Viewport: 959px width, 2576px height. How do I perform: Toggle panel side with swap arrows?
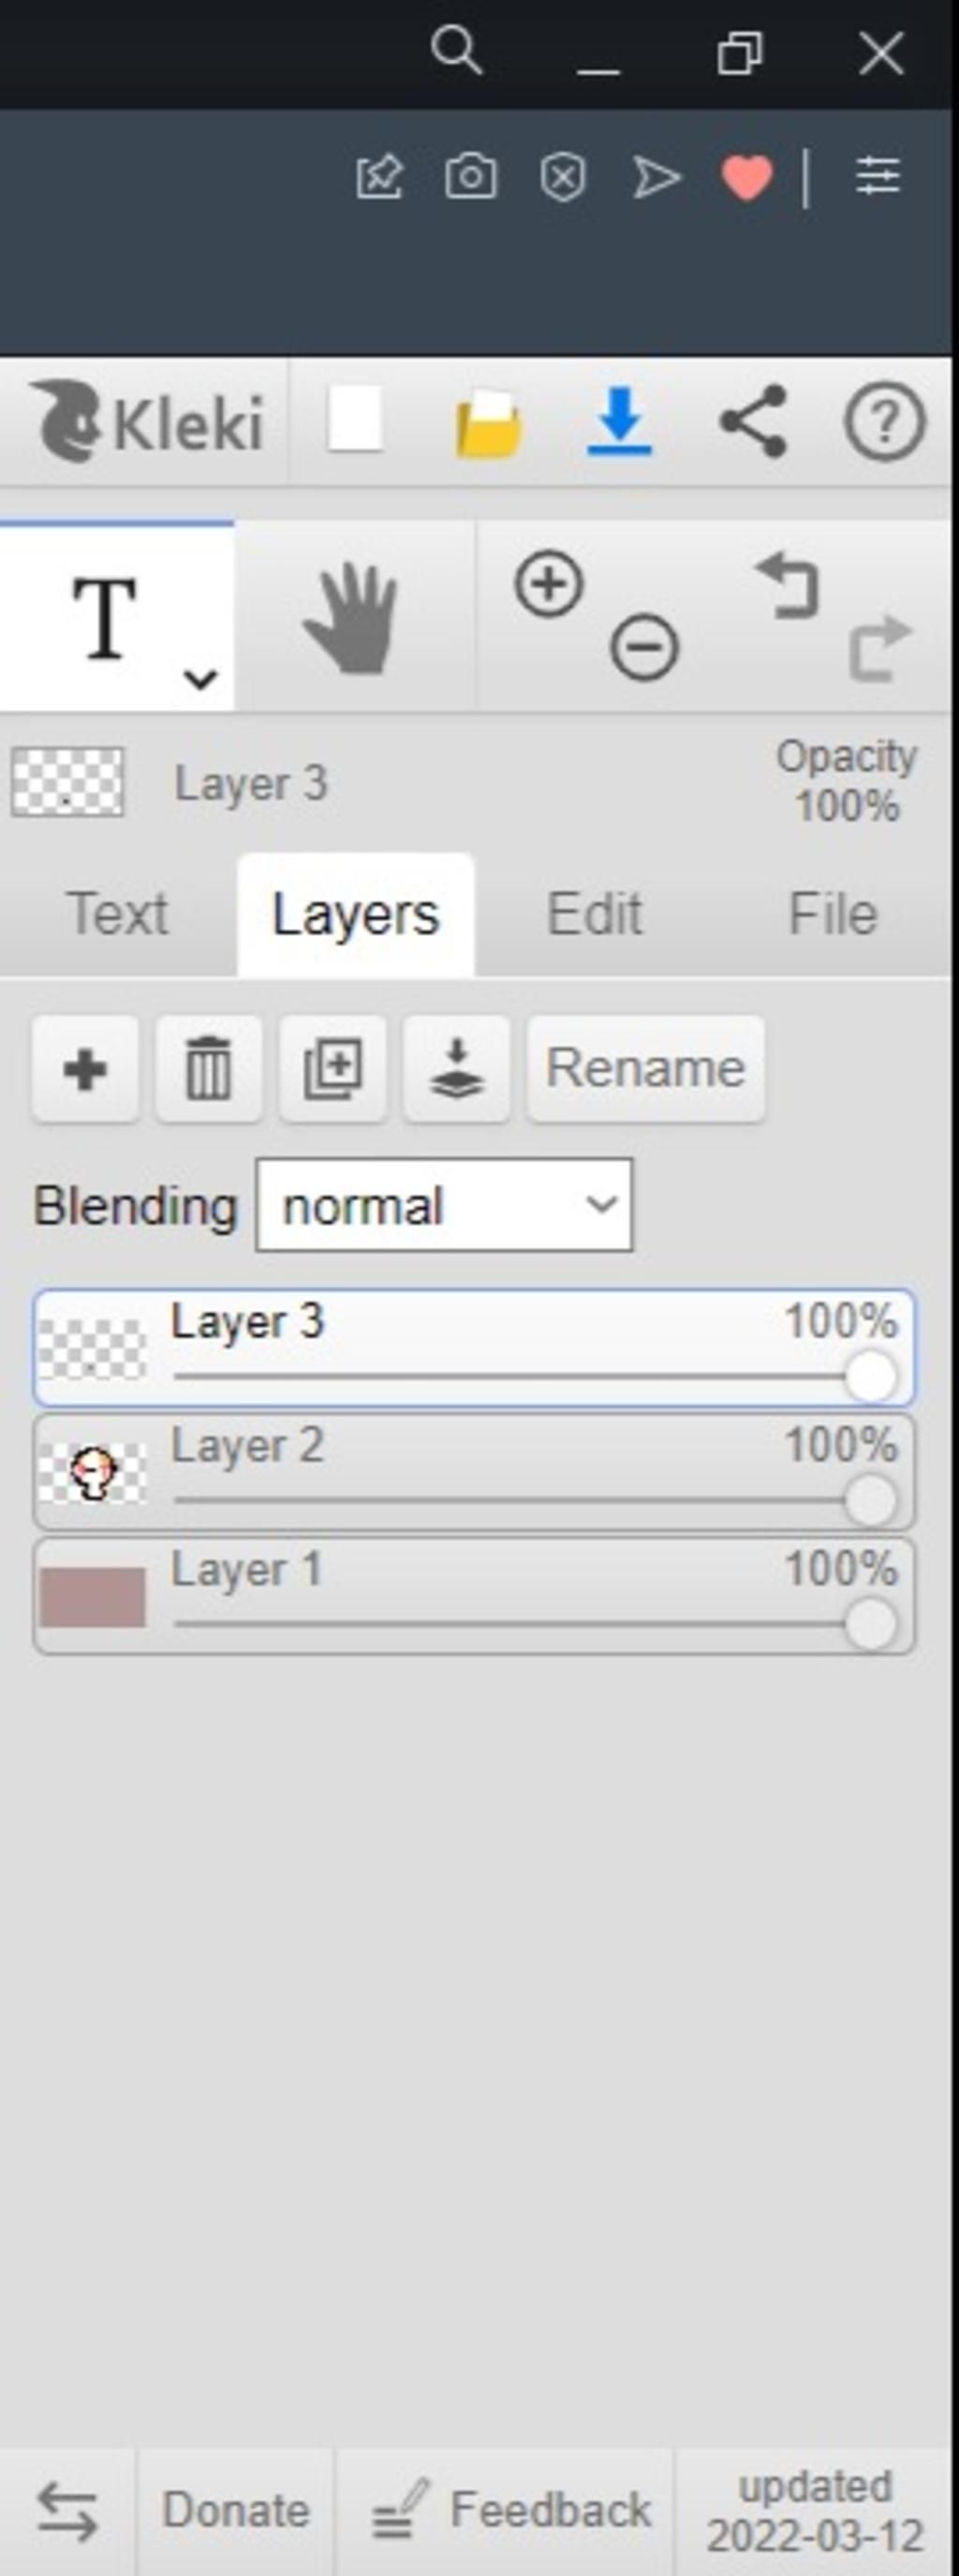point(67,2512)
